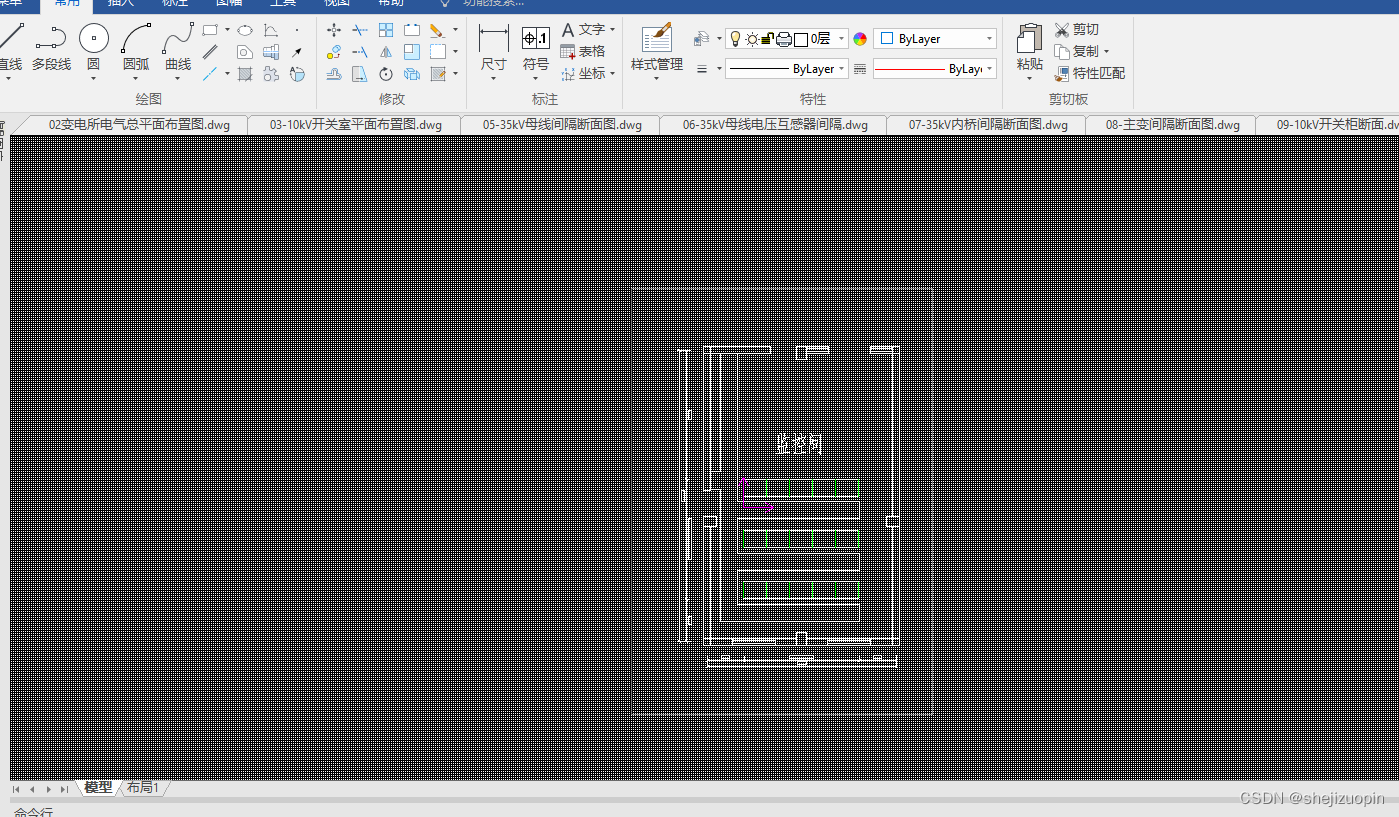The height and width of the screenshot is (817, 1399).
Task: Click the Scale tool in Modify
Action: (412, 52)
